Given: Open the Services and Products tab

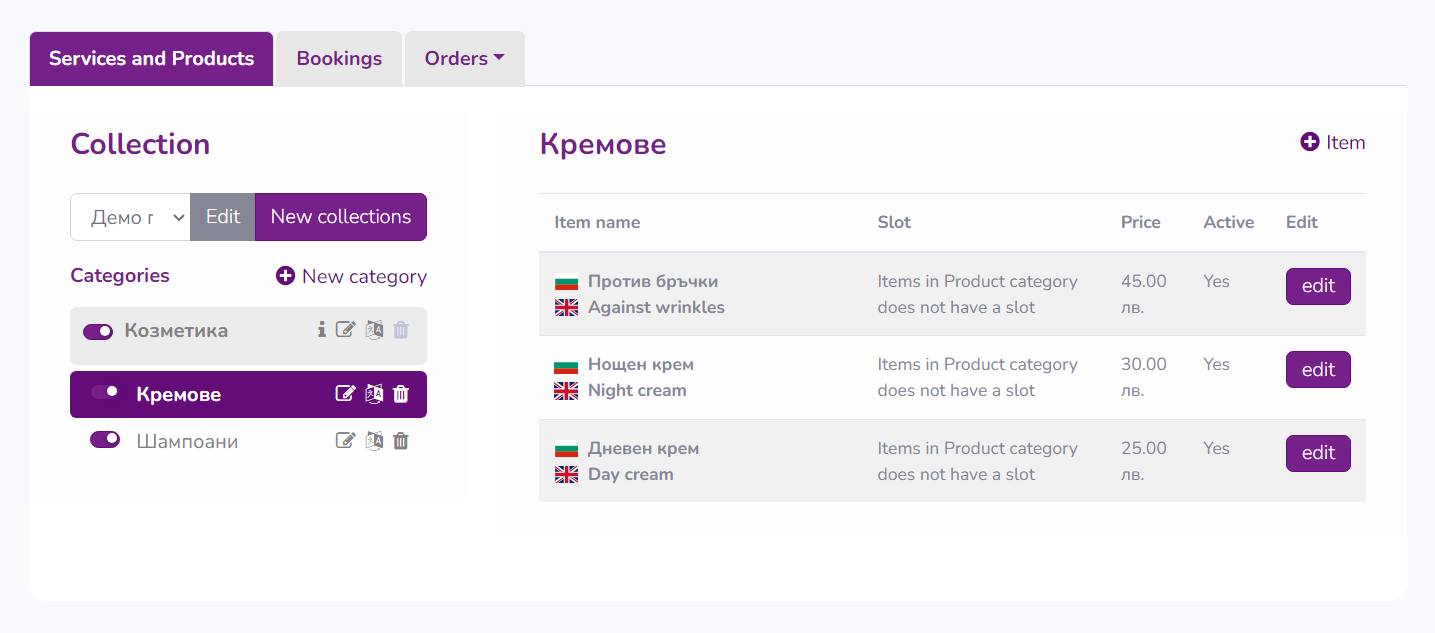Looking at the screenshot, I should point(150,58).
